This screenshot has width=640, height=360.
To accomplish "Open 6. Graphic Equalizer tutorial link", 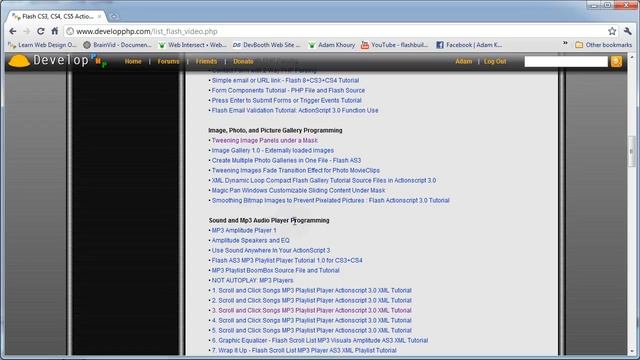I will click(320, 340).
